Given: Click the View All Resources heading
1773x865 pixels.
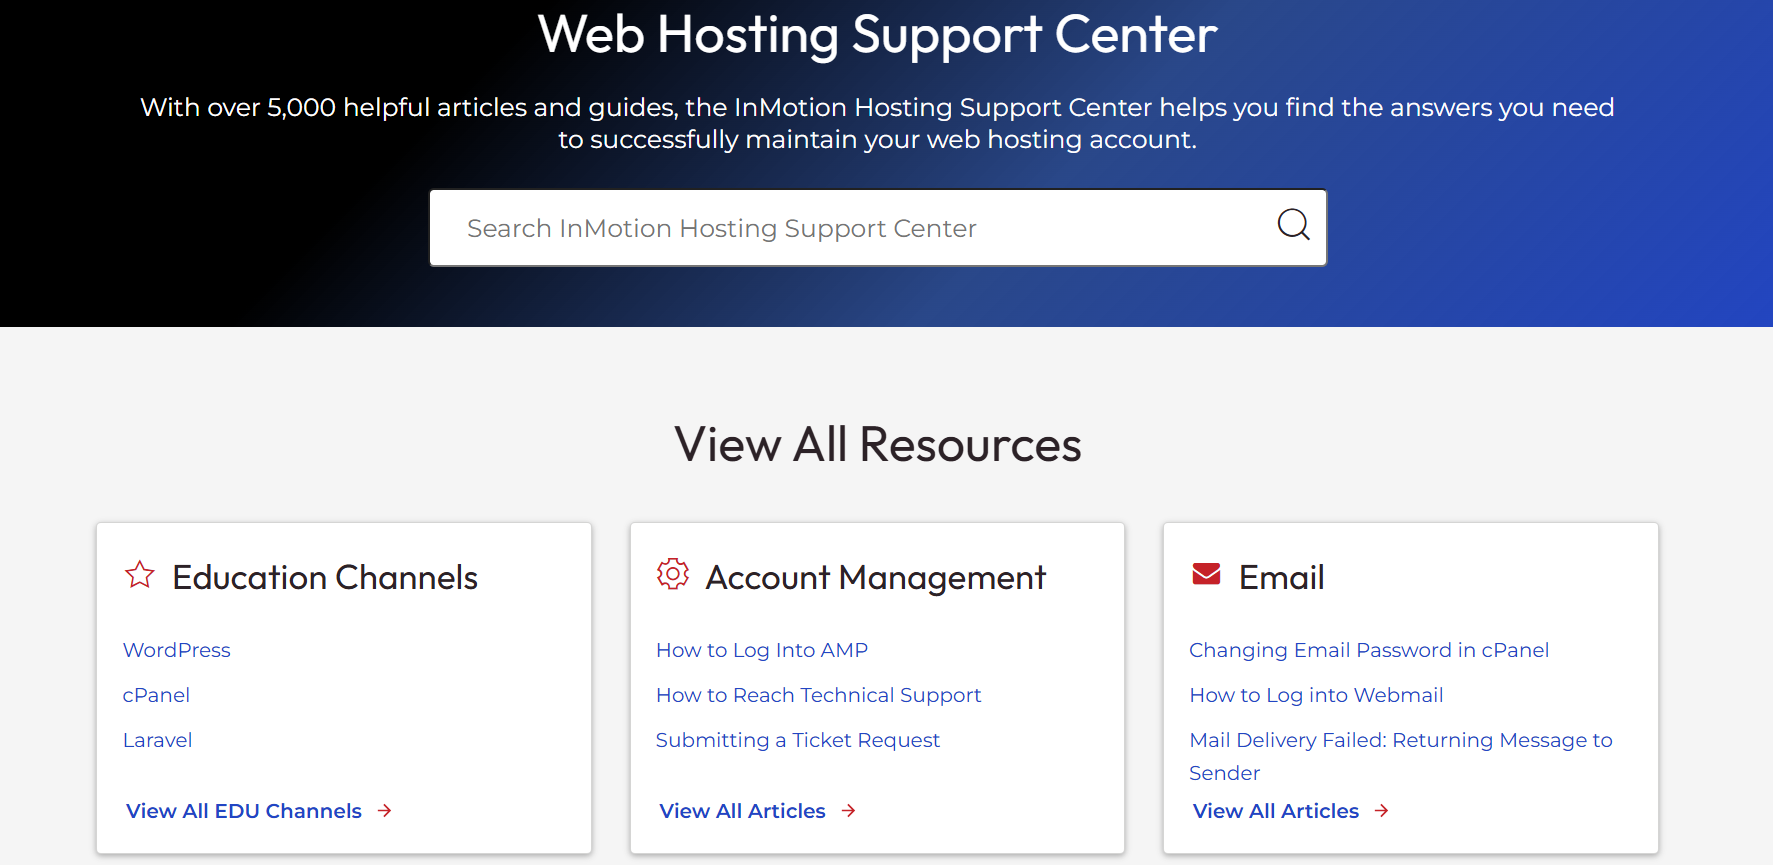Looking at the screenshot, I should pos(878,445).
